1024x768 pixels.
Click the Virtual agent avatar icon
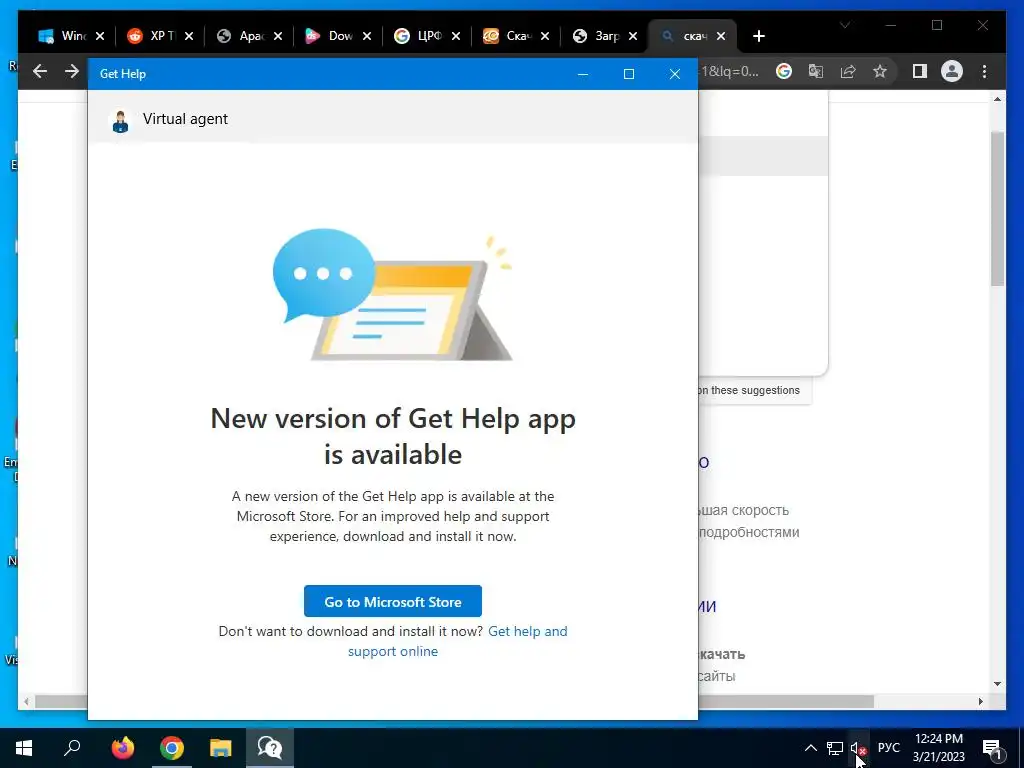[120, 121]
